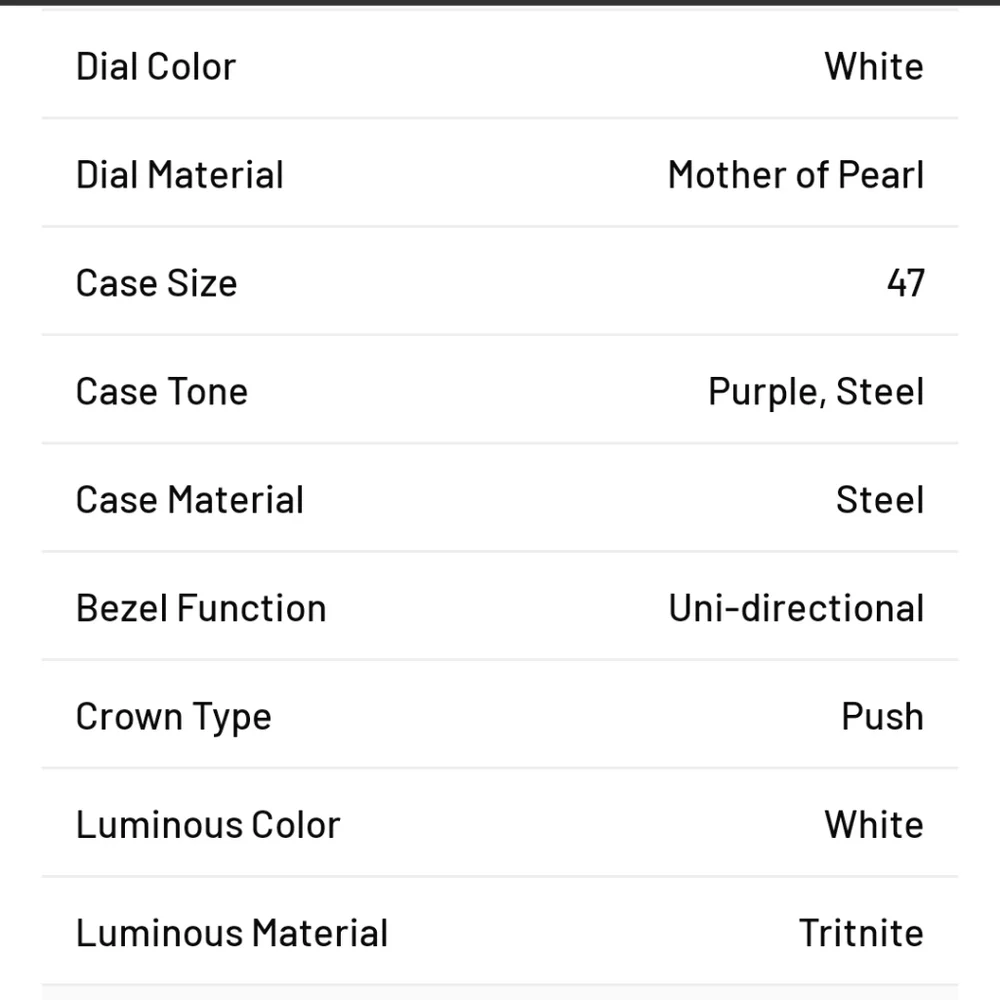
Task: Click the Push crown type value
Action: [883, 716]
